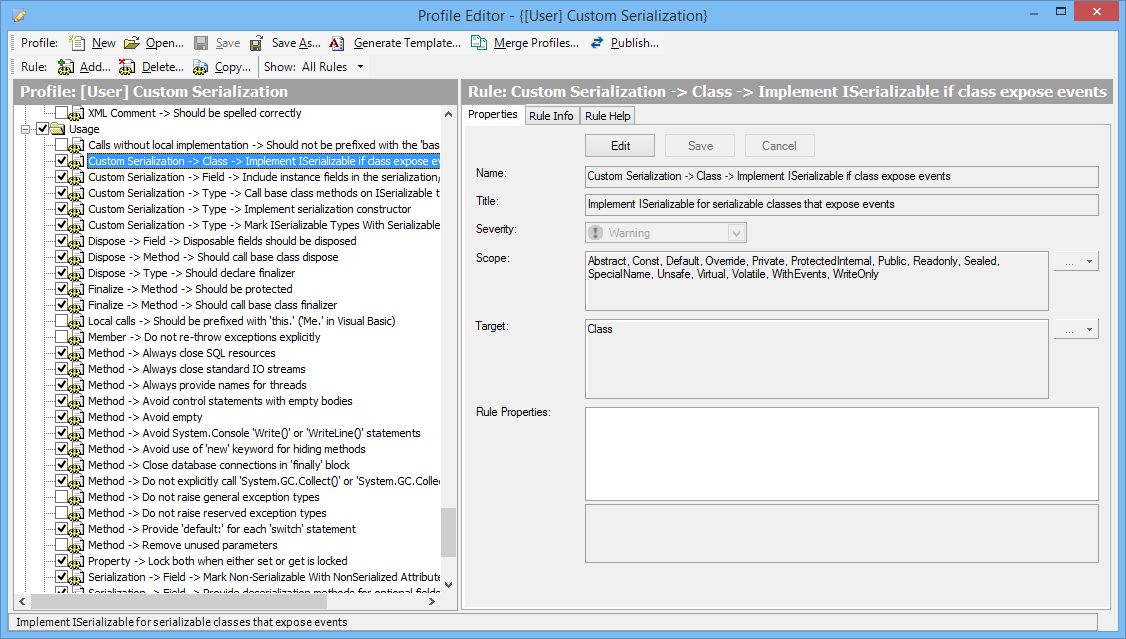Viewport: 1126px width, 639px height.
Task: Click the Usage folder icon in tree
Action: [x=58, y=129]
